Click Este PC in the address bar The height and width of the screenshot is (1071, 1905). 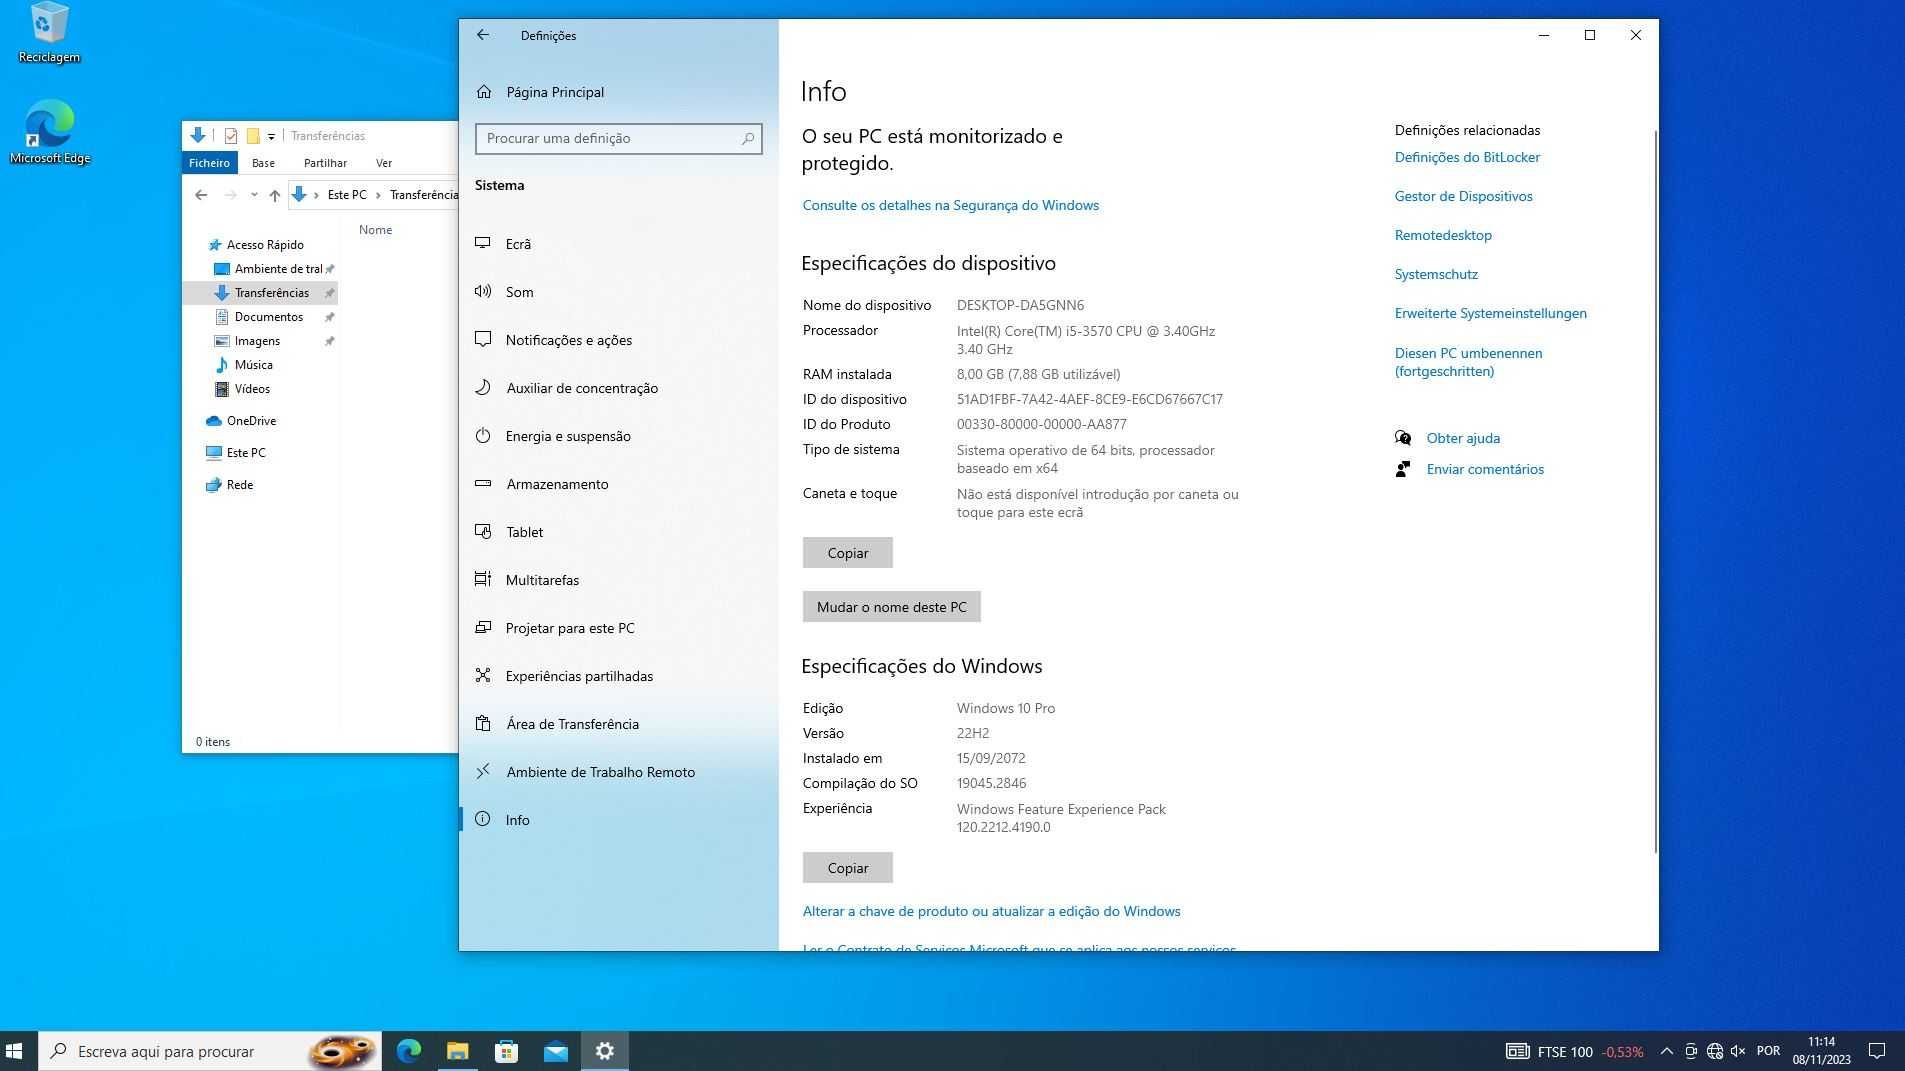[347, 195]
